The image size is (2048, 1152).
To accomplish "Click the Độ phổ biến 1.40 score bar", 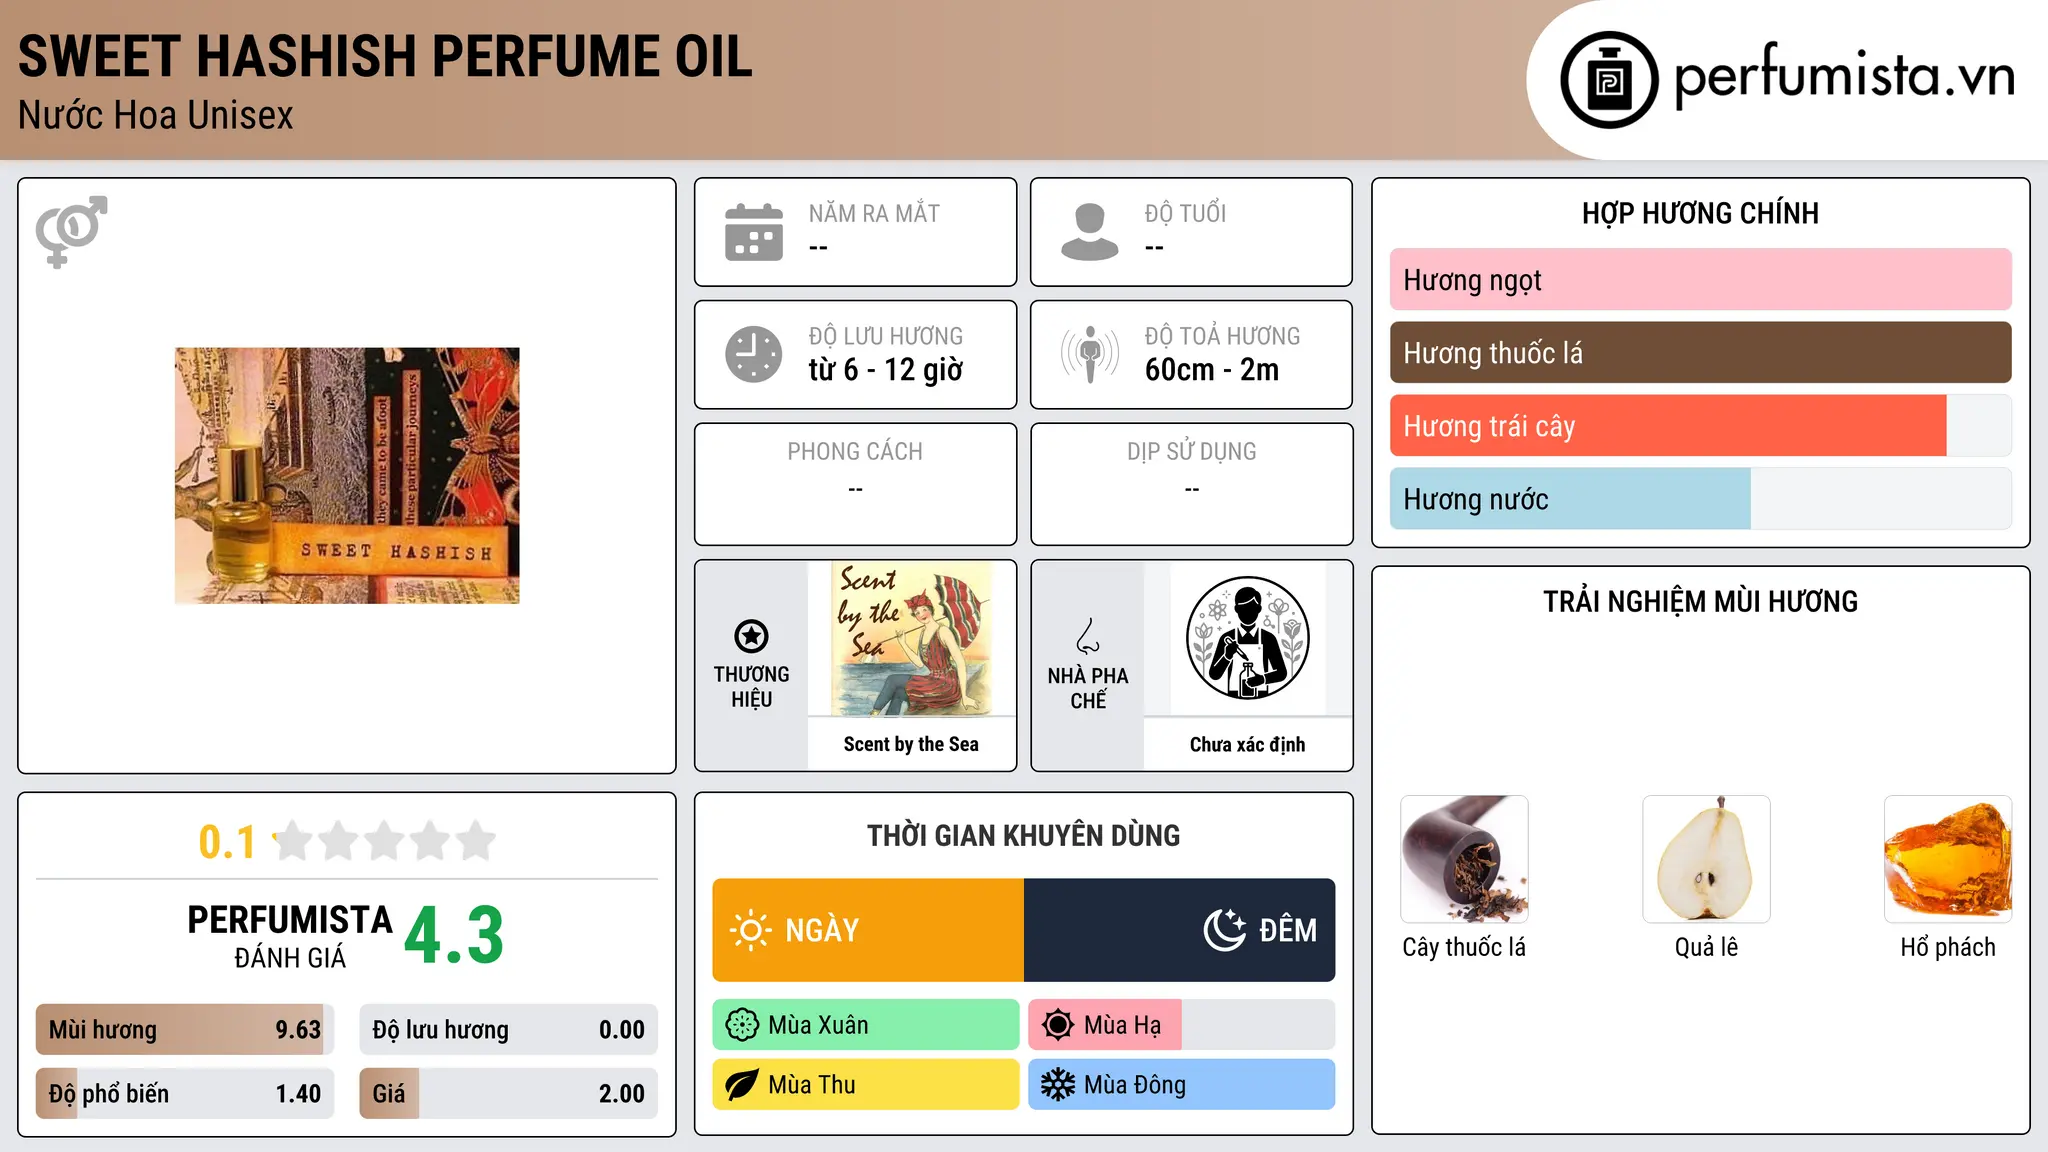I will click(x=185, y=1094).
